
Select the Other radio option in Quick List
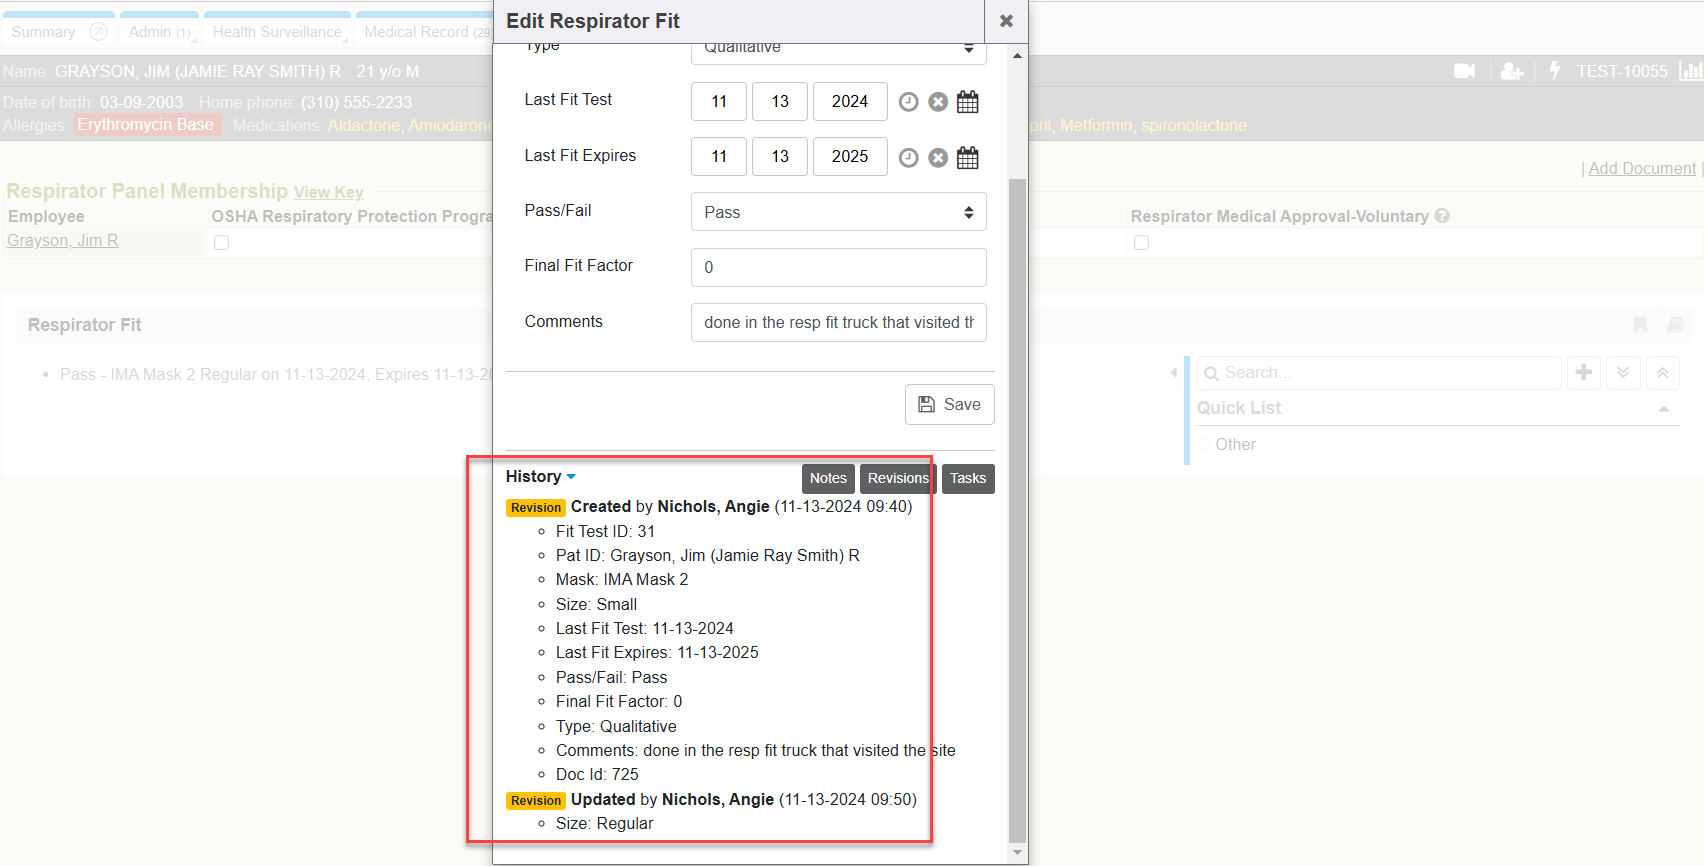[x=1204, y=445]
